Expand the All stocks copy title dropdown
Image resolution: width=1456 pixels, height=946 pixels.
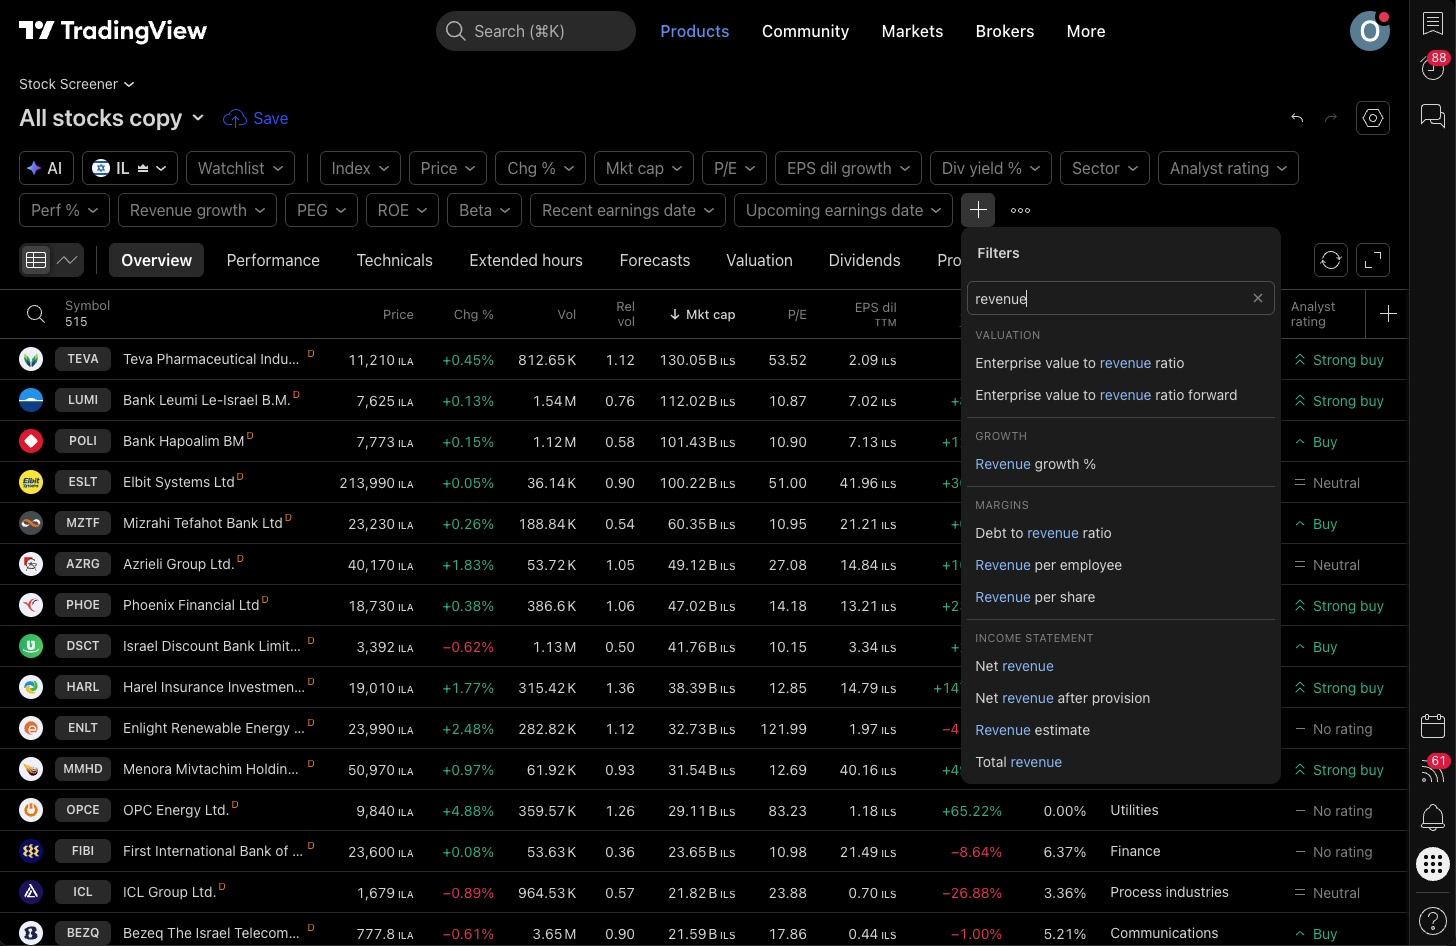(112, 118)
